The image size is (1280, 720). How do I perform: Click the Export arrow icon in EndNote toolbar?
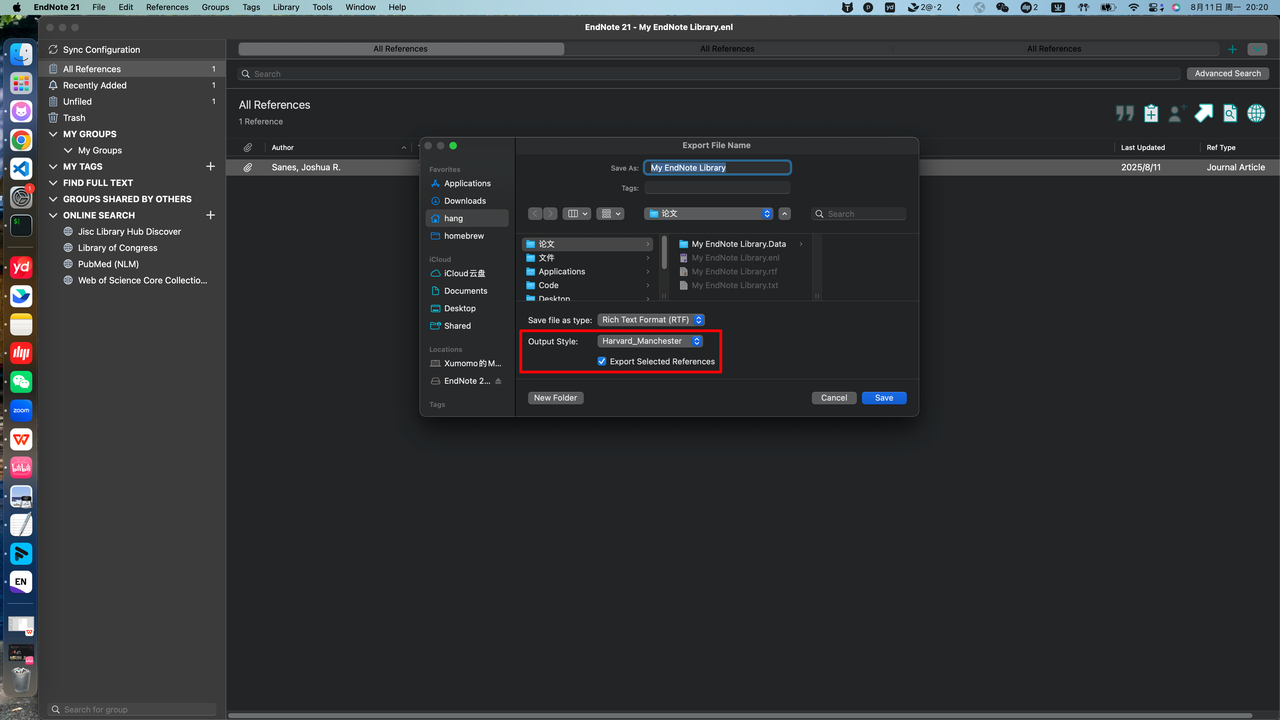pos(1204,113)
